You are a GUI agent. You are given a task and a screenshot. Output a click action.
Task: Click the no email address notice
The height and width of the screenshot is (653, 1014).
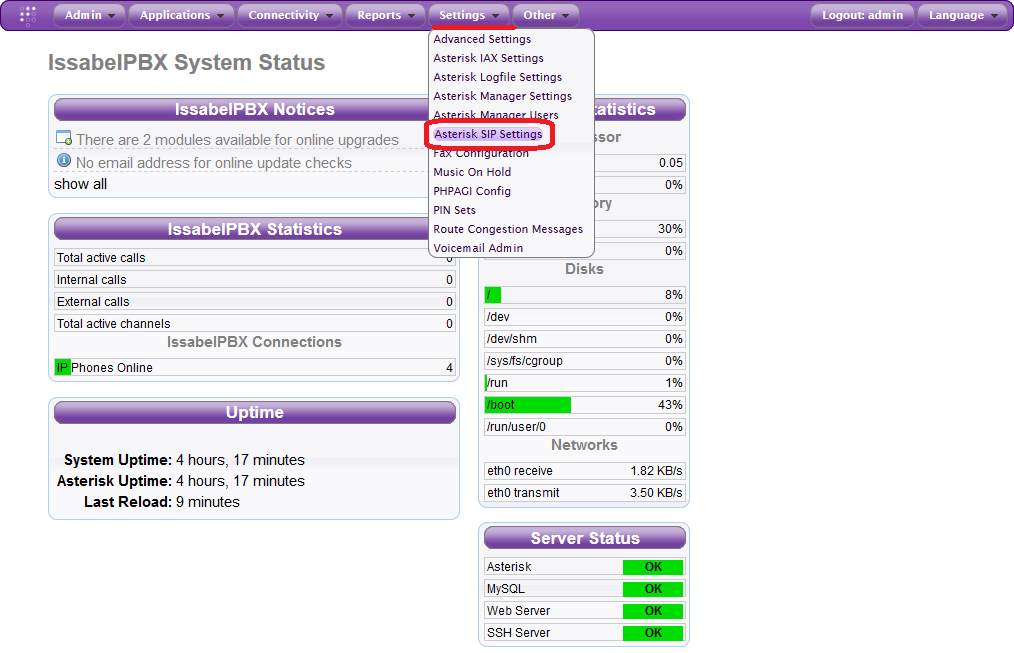tap(213, 163)
